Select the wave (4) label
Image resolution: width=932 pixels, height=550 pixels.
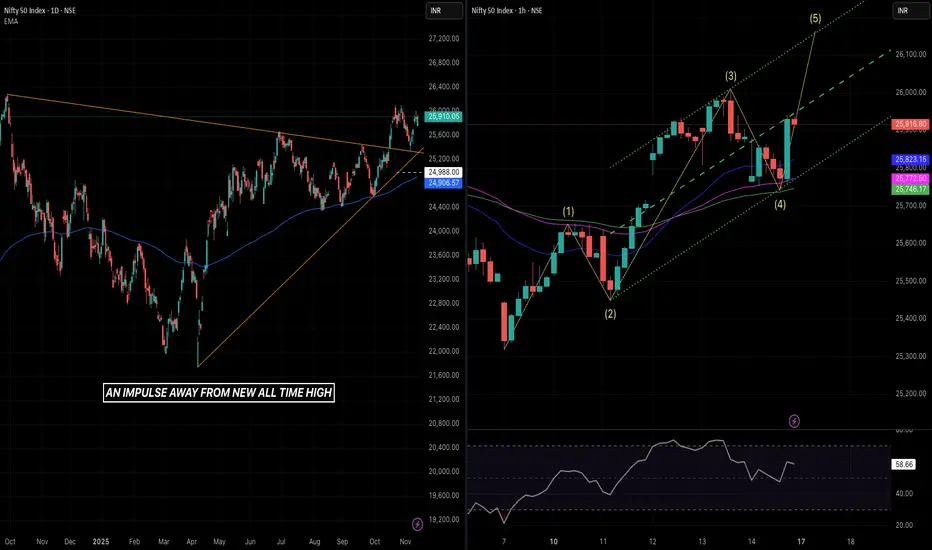780,205
